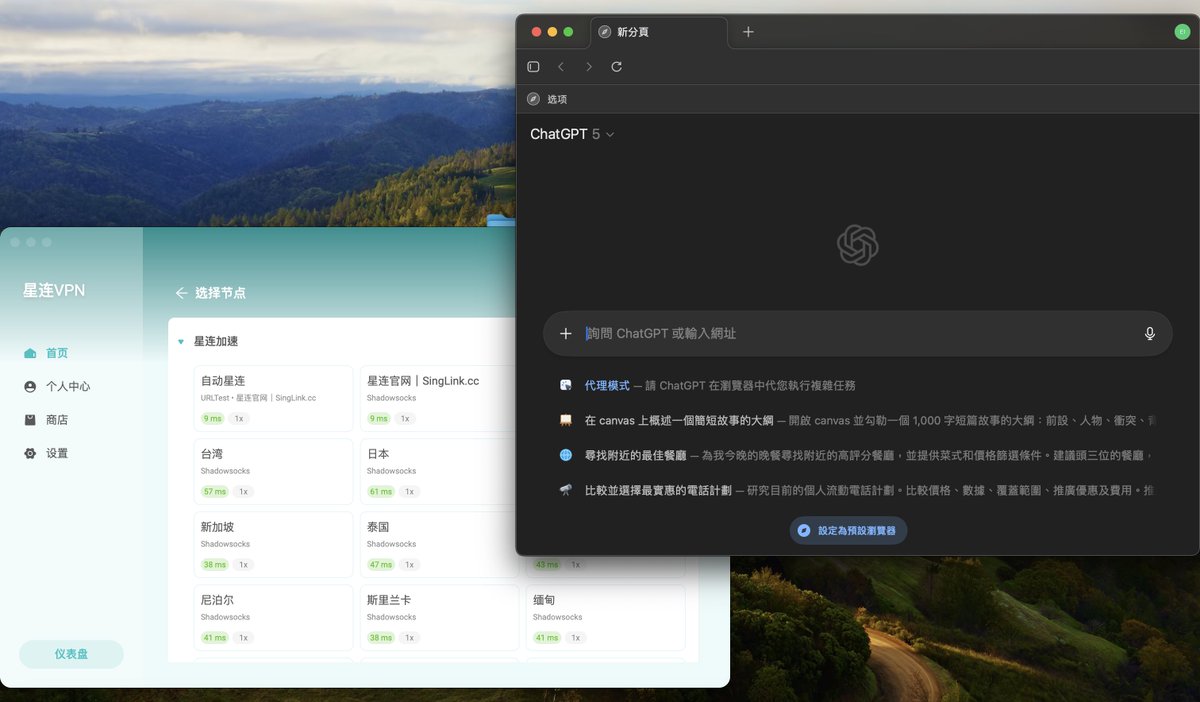Click the square sidebar icon in browser toolbar
Viewport: 1200px width, 702px height.
coord(533,66)
